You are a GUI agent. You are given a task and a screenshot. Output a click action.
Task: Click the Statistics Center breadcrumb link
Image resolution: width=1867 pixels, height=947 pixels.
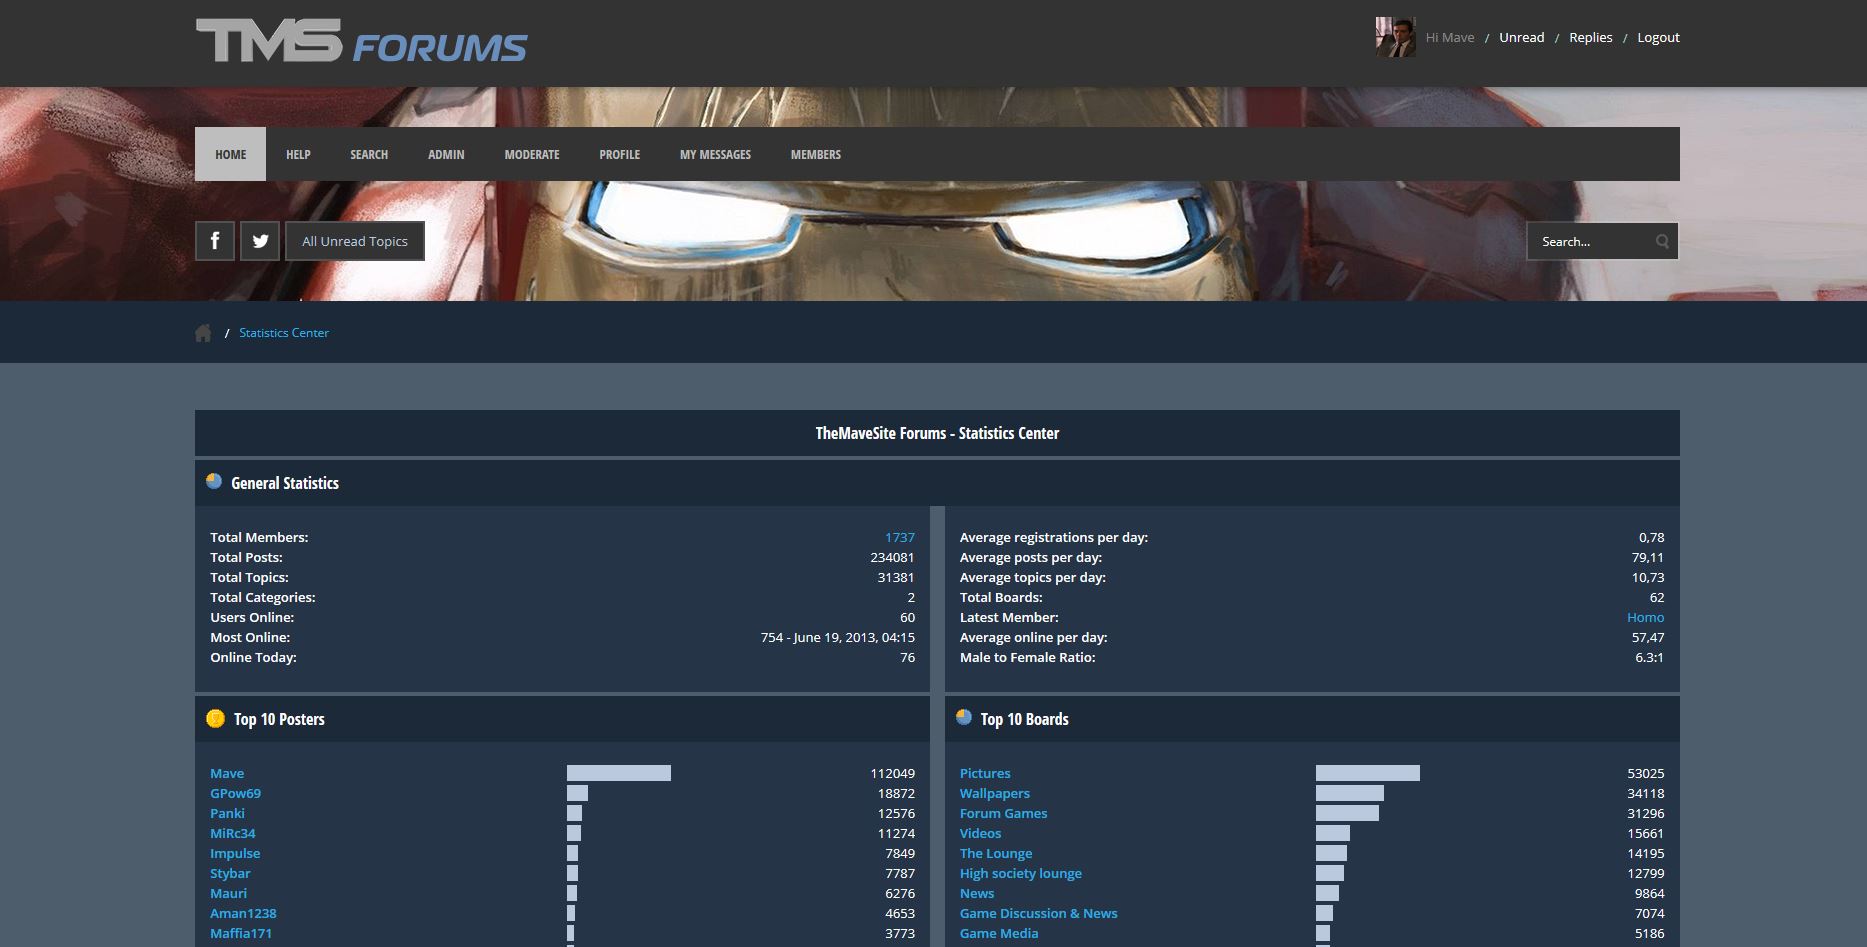point(284,333)
